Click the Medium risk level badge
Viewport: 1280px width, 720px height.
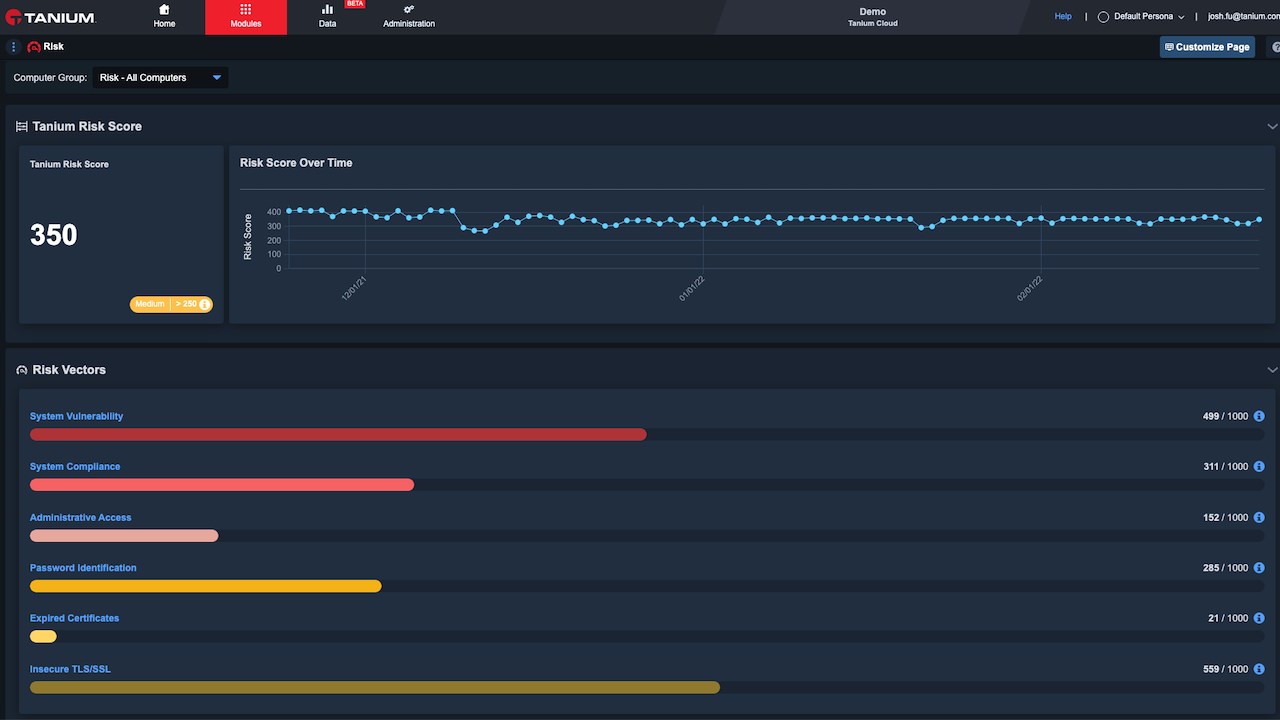171,304
